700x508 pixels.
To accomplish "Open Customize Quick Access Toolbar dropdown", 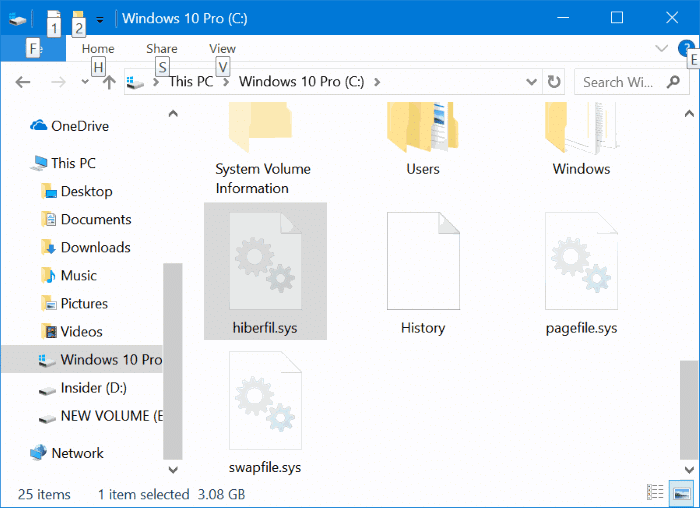I will [x=100, y=19].
